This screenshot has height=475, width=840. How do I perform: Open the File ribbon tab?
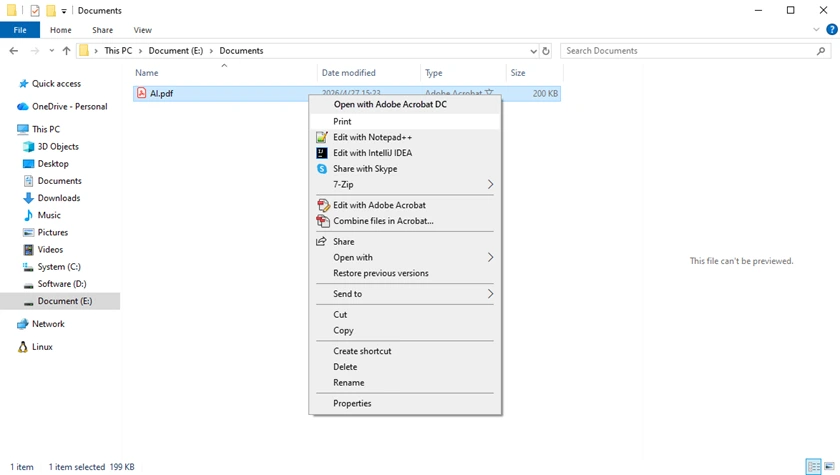(x=20, y=30)
